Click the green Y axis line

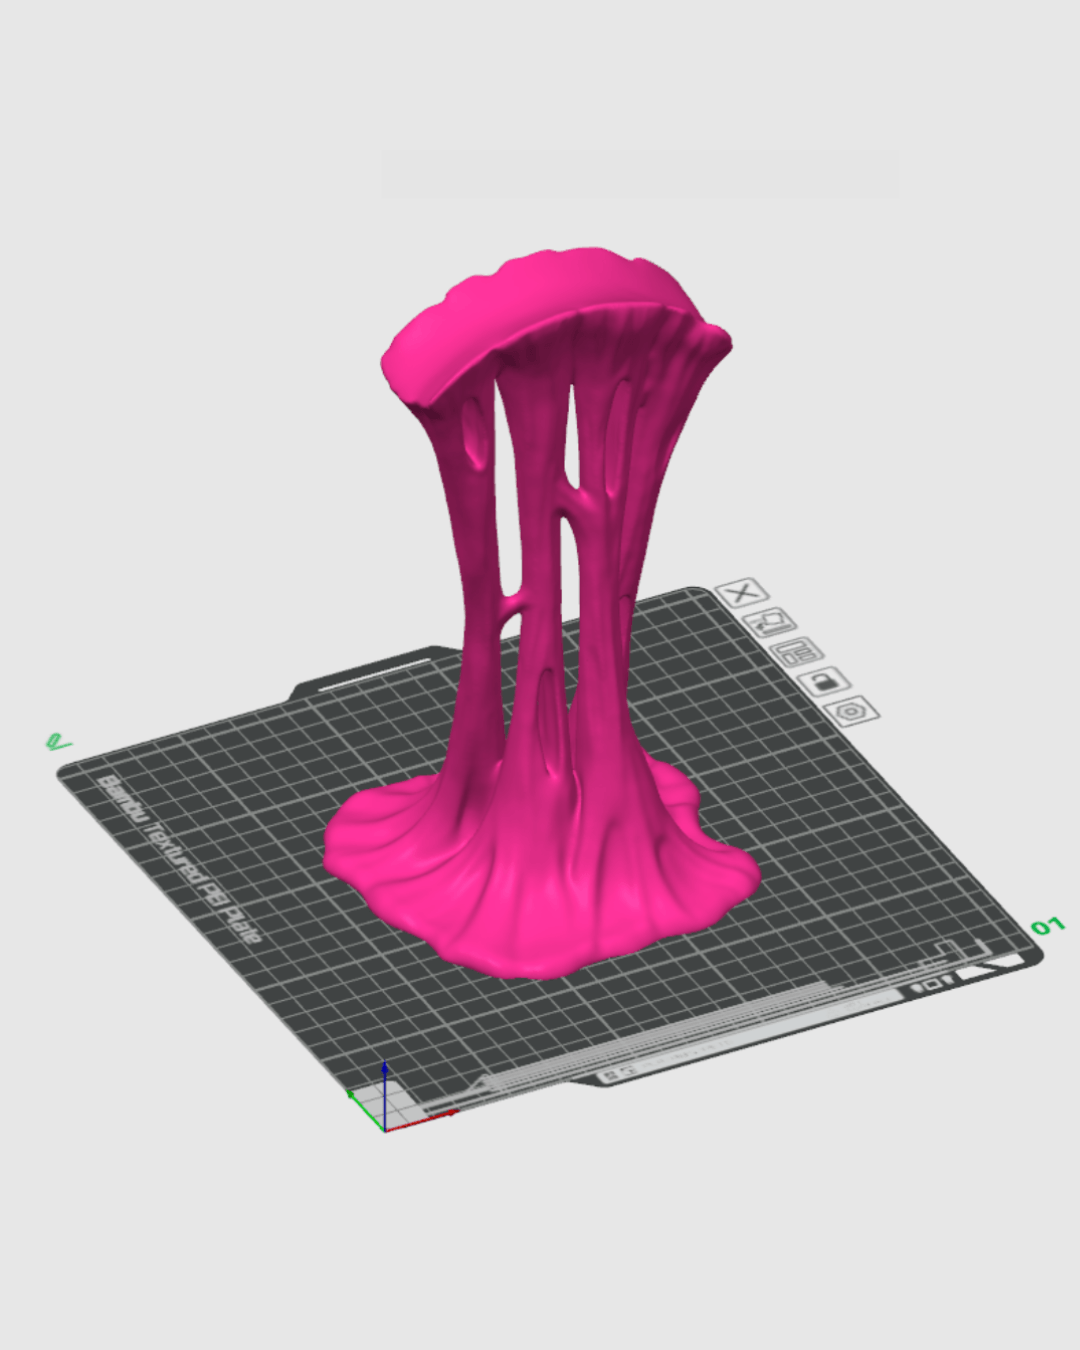[x=365, y=1110]
